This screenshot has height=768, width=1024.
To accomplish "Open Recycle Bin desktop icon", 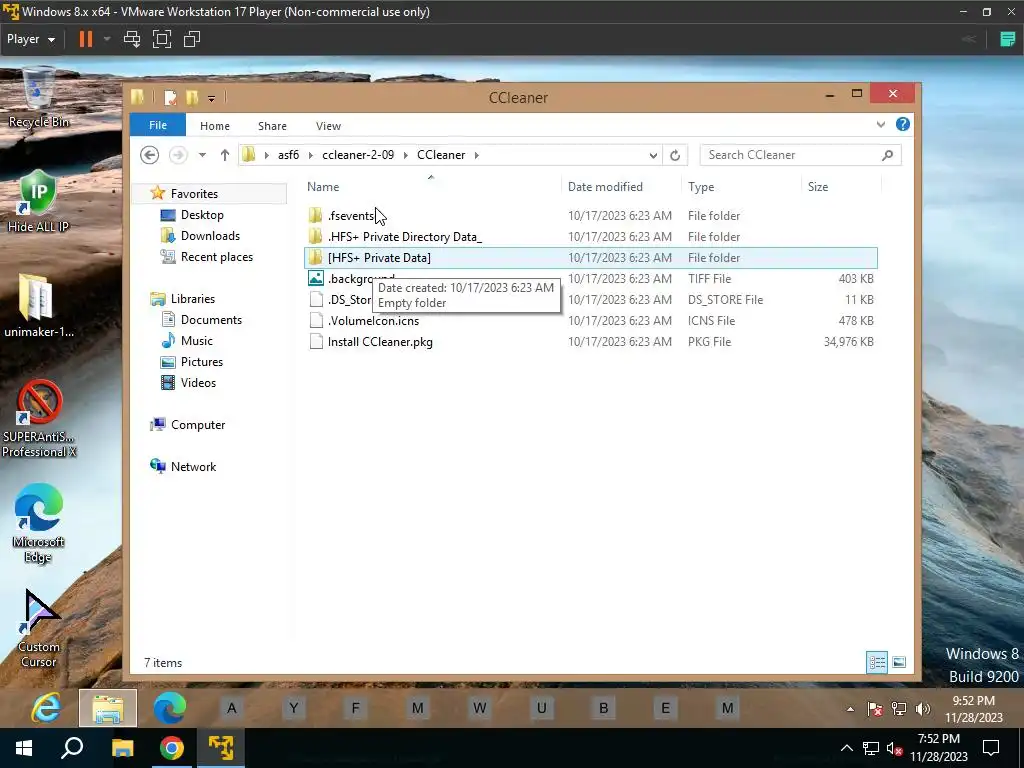I will pos(39,97).
